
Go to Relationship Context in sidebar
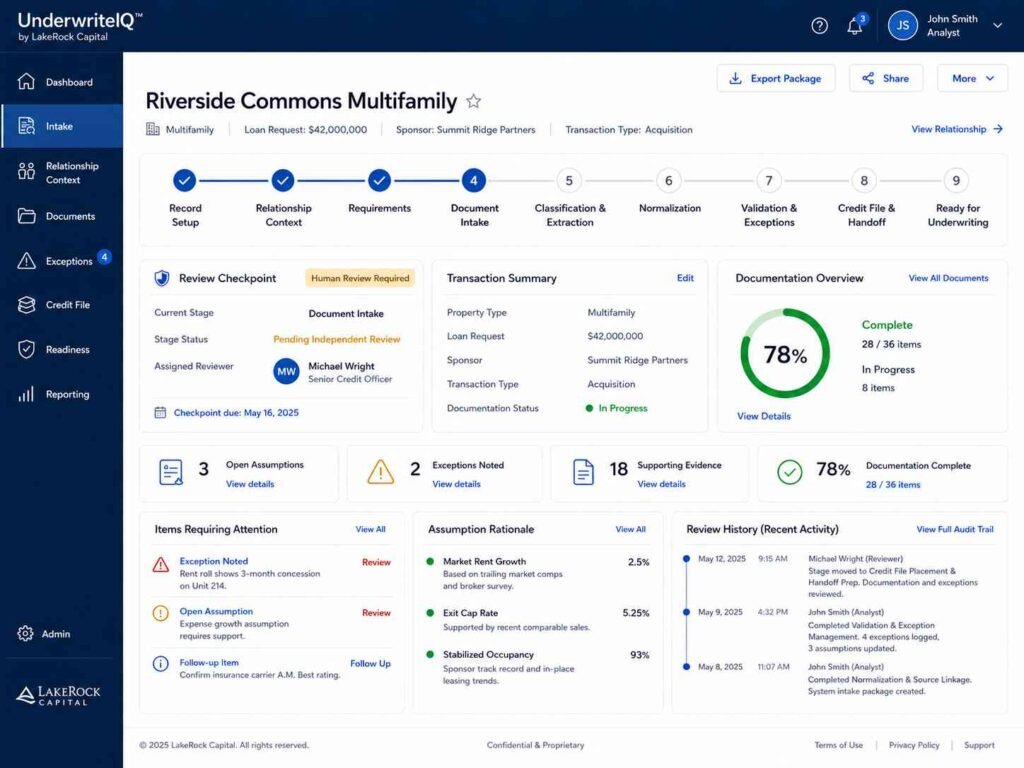61,172
